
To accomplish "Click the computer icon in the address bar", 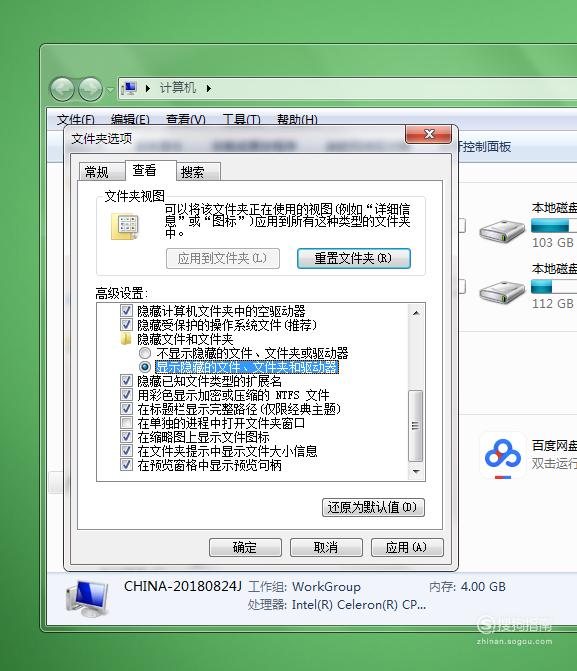I will point(129,89).
